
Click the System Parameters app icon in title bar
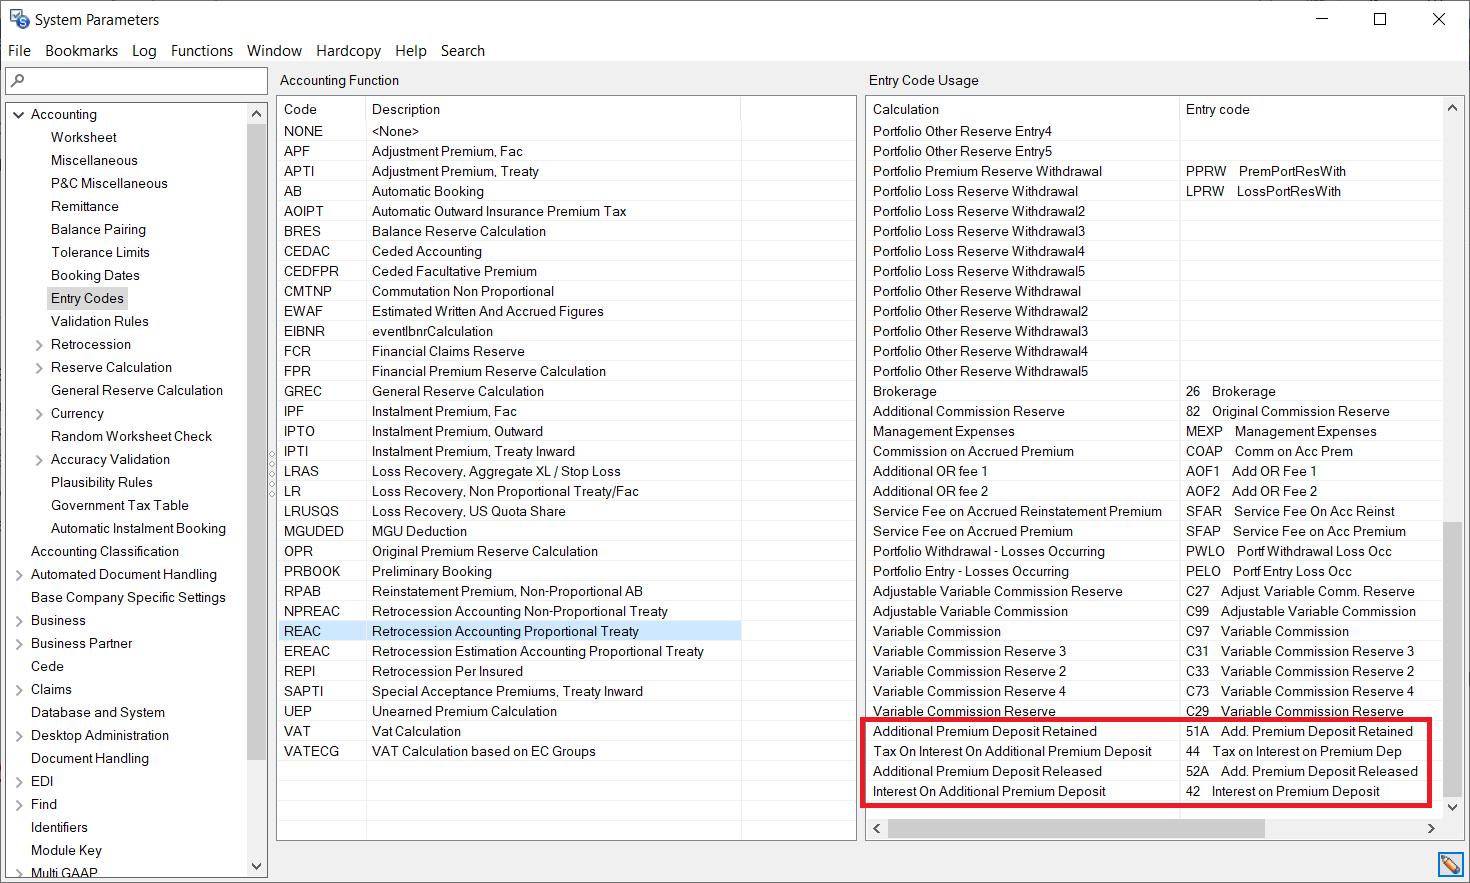point(19,20)
